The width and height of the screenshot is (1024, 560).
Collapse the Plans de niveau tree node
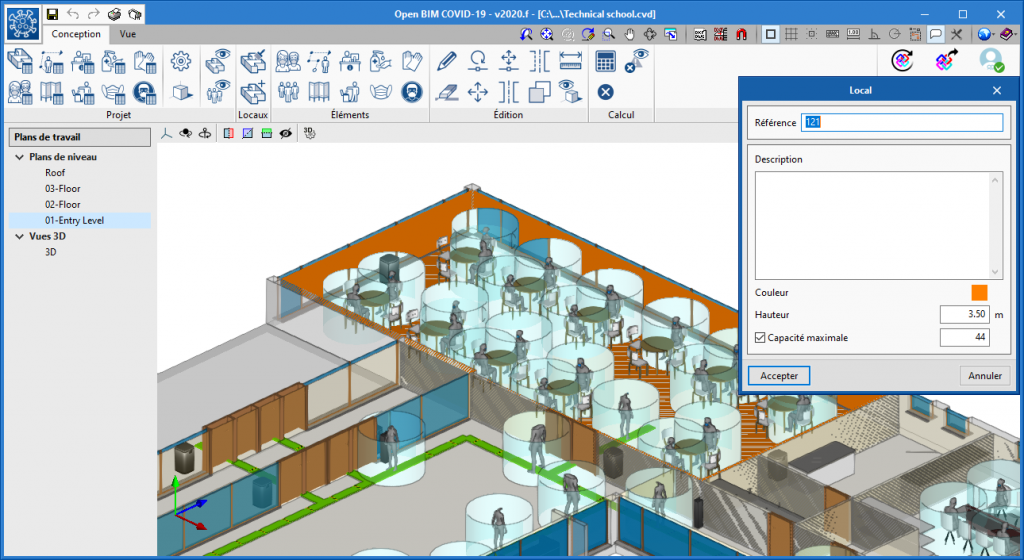point(20,157)
